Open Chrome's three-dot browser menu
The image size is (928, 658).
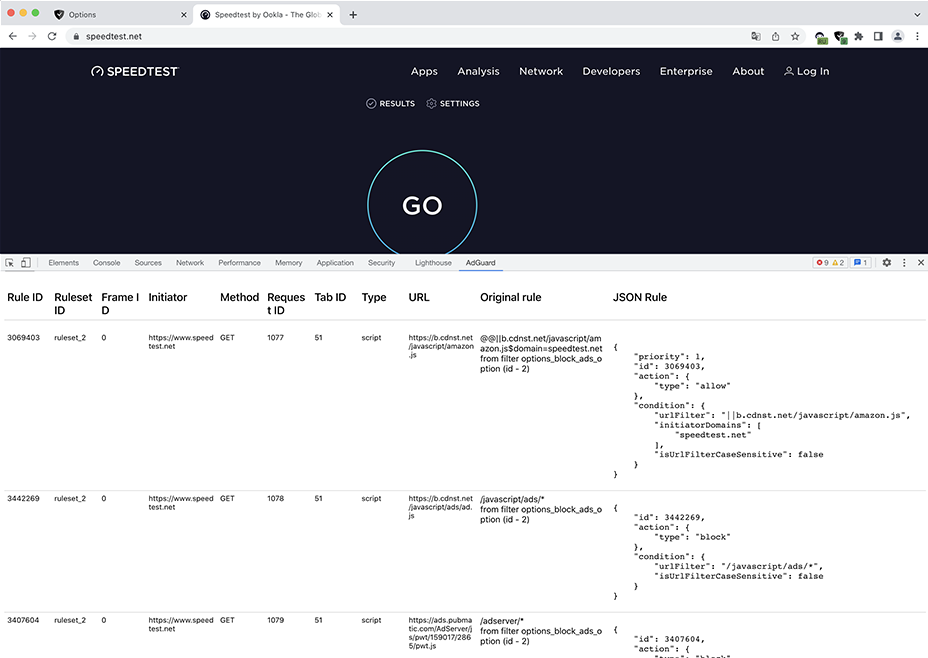(917, 35)
